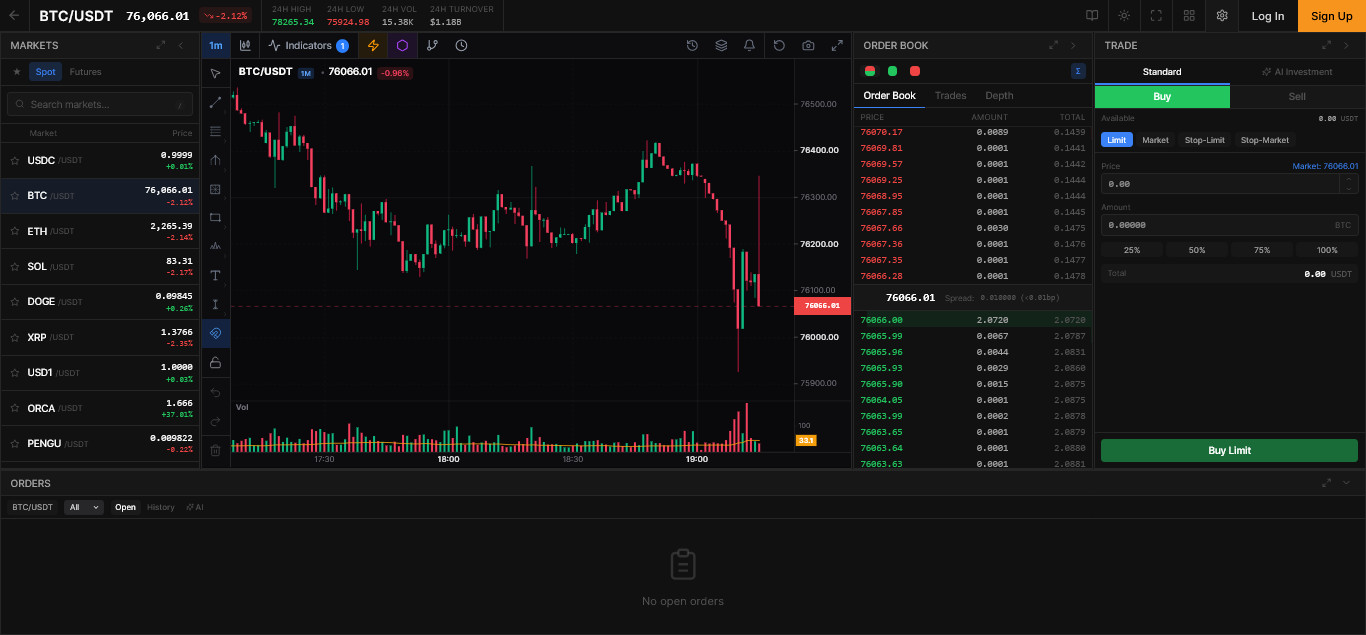Click the clock icon beside the branch icon
The width and height of the screenshot is (1366, 635).
(x=461, y=45)
